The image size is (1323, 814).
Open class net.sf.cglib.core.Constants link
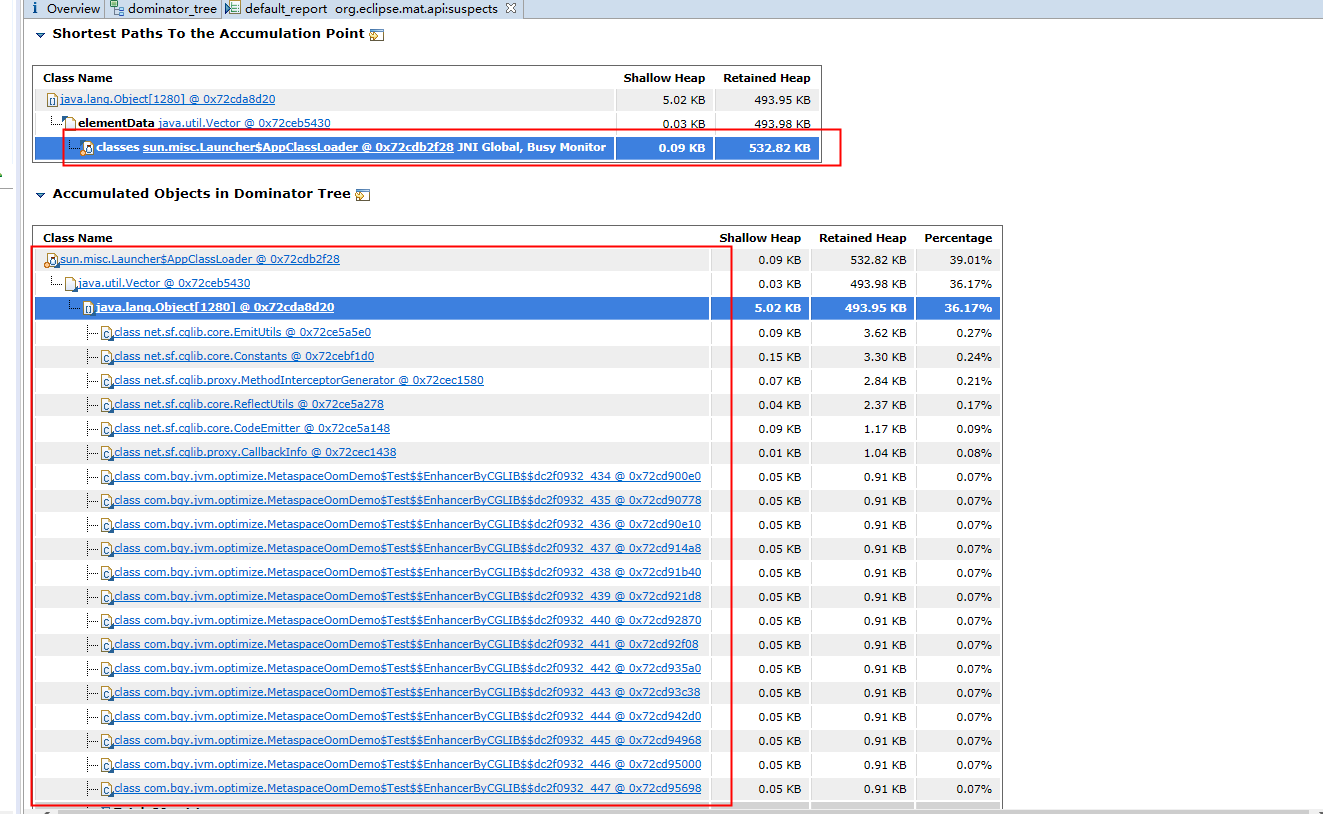click(x=244, y=356)
